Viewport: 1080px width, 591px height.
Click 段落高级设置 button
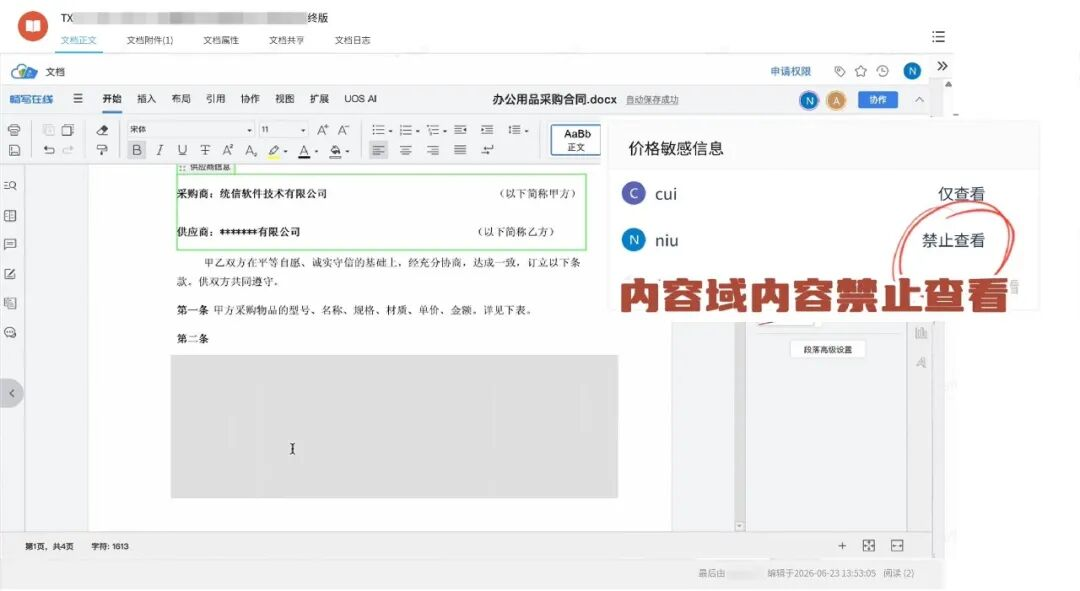pos(827,350)
